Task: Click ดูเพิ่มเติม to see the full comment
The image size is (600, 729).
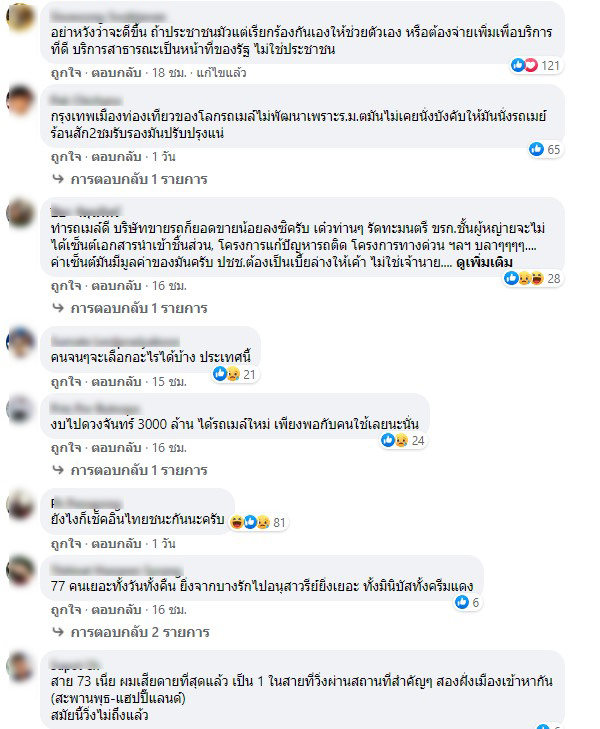Action: (484, 263)
